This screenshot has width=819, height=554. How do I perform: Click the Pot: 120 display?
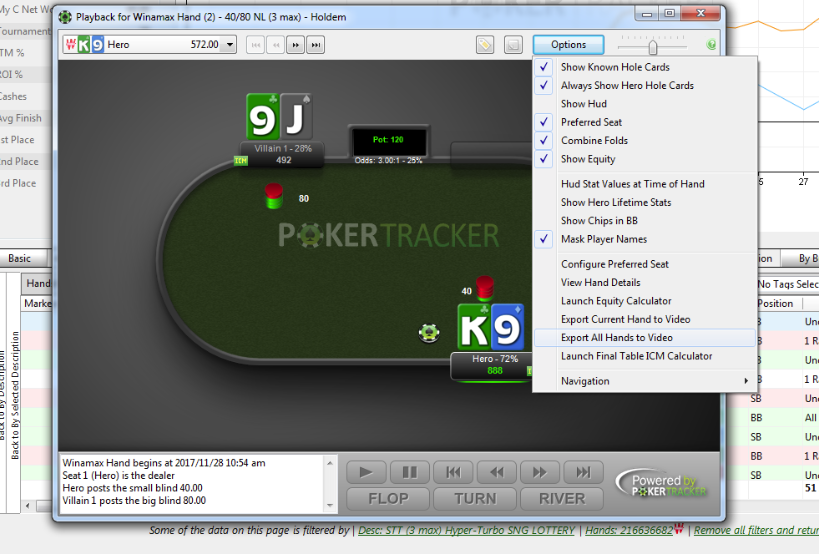coord(388,140)
